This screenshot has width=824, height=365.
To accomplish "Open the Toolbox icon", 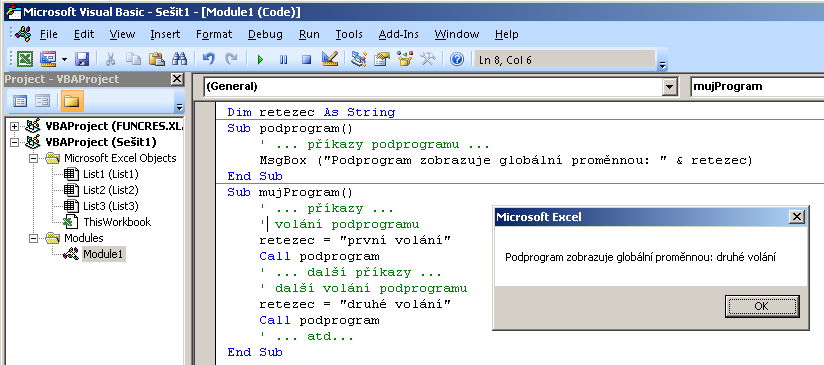I will 428,59.
